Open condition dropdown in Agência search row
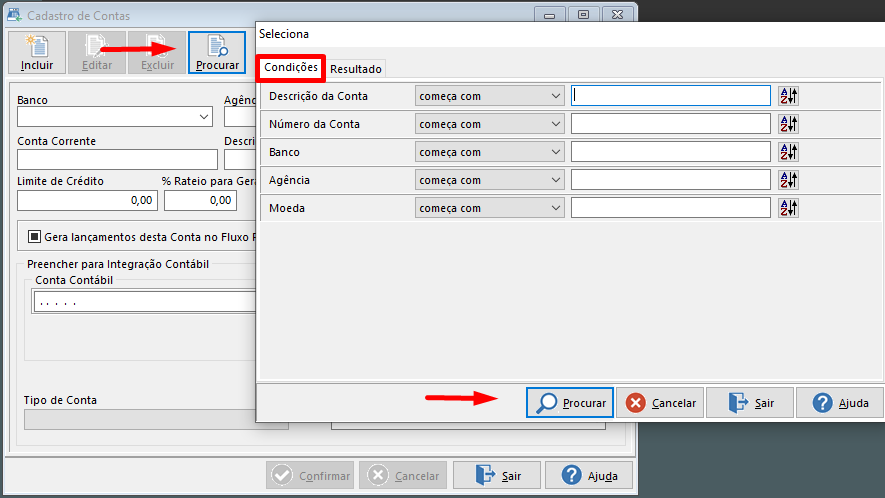The width and height of the screenshot is (885, 498). pyautogui.click(x=489, y=180)
